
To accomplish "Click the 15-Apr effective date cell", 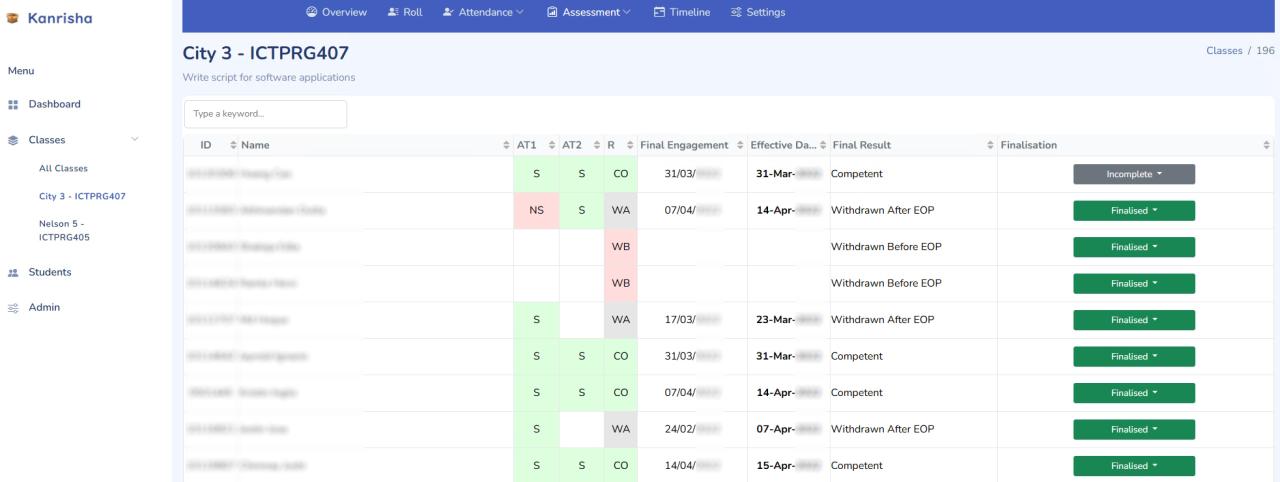I will pos(788,466).
